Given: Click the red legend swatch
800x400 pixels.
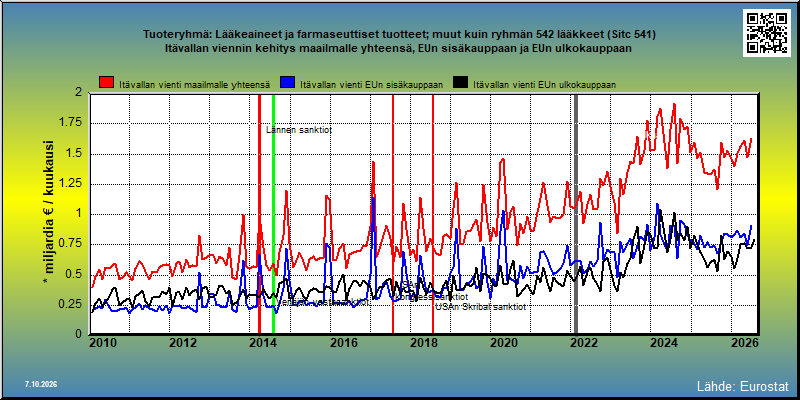Looking at the screenshot, I should [x=107, y=83].
